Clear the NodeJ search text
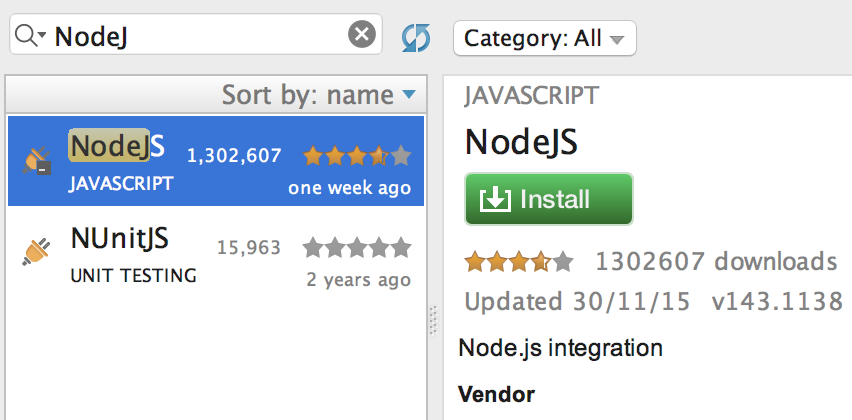 click(361, 36)
